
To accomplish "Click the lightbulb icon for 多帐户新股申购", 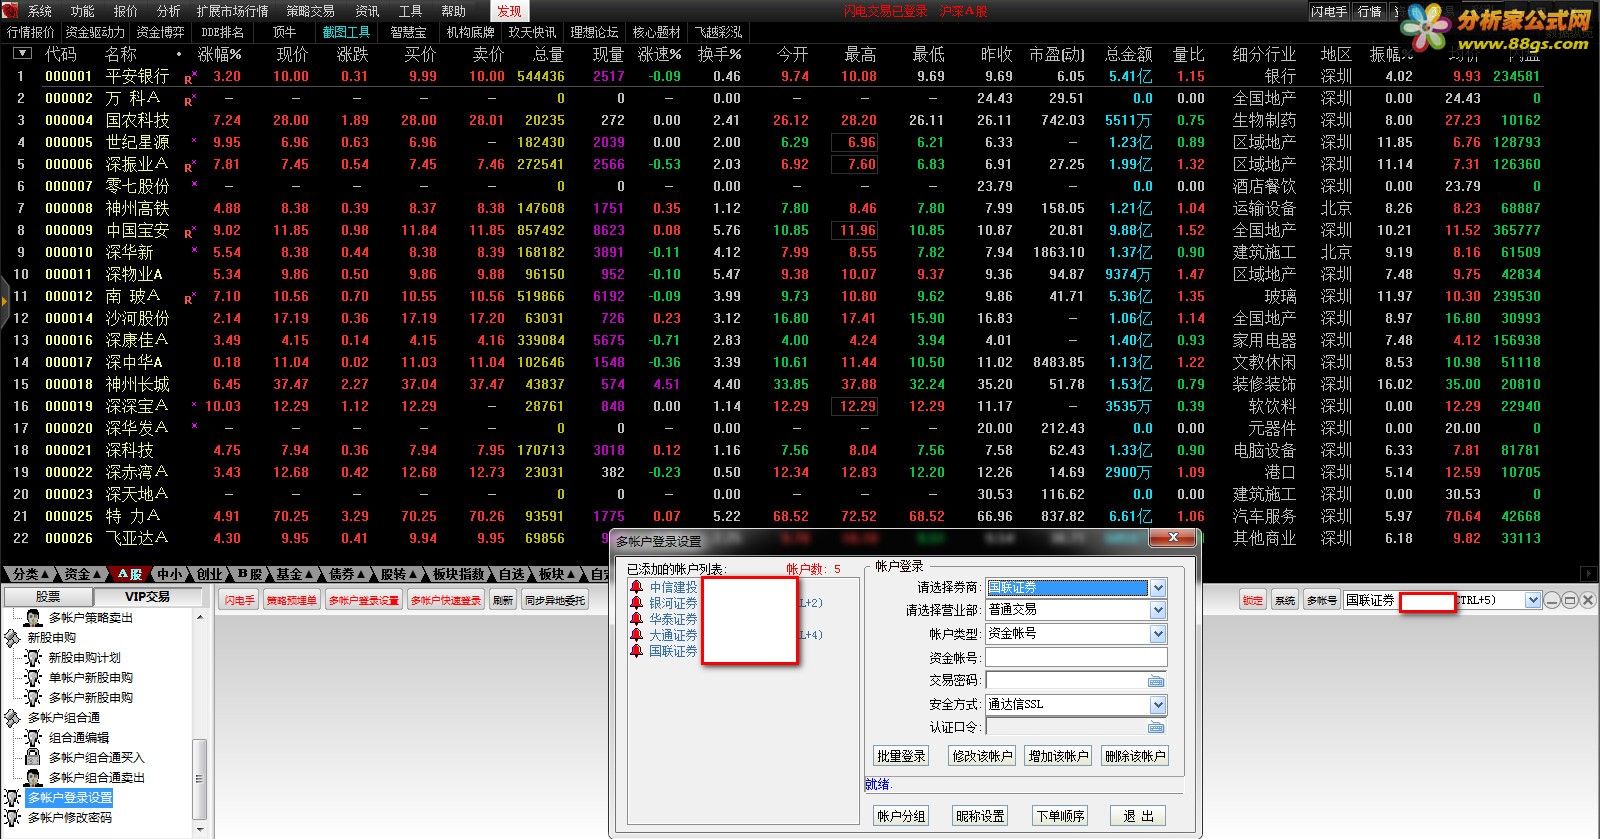I will (34, 697).
